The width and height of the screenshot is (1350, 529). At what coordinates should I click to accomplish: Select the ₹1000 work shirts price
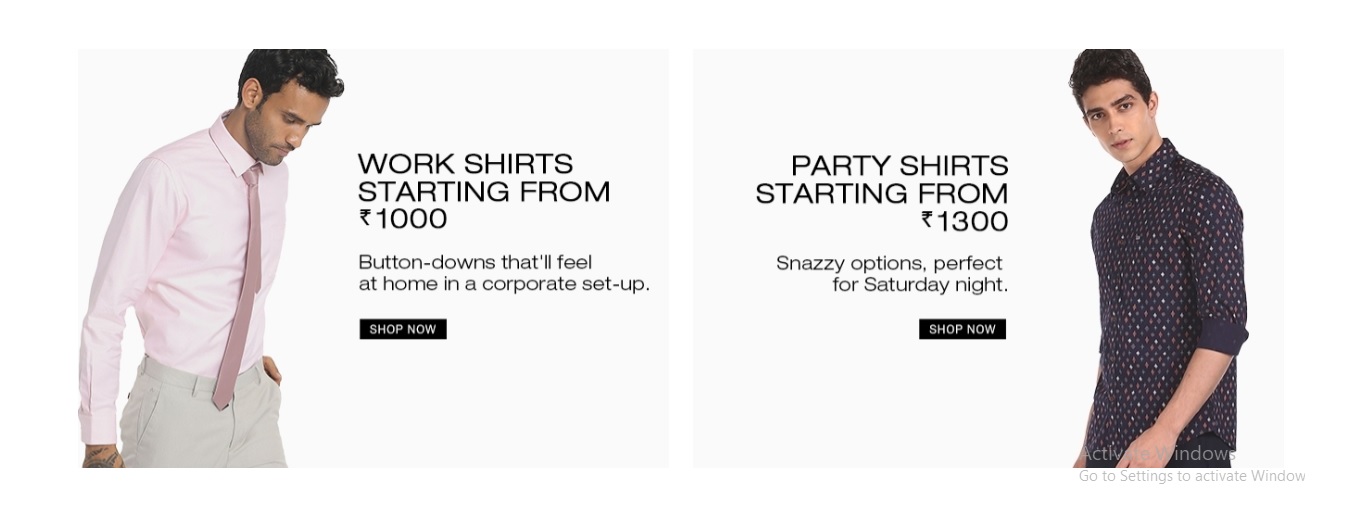pyautogui.click(x=403, y=218)
